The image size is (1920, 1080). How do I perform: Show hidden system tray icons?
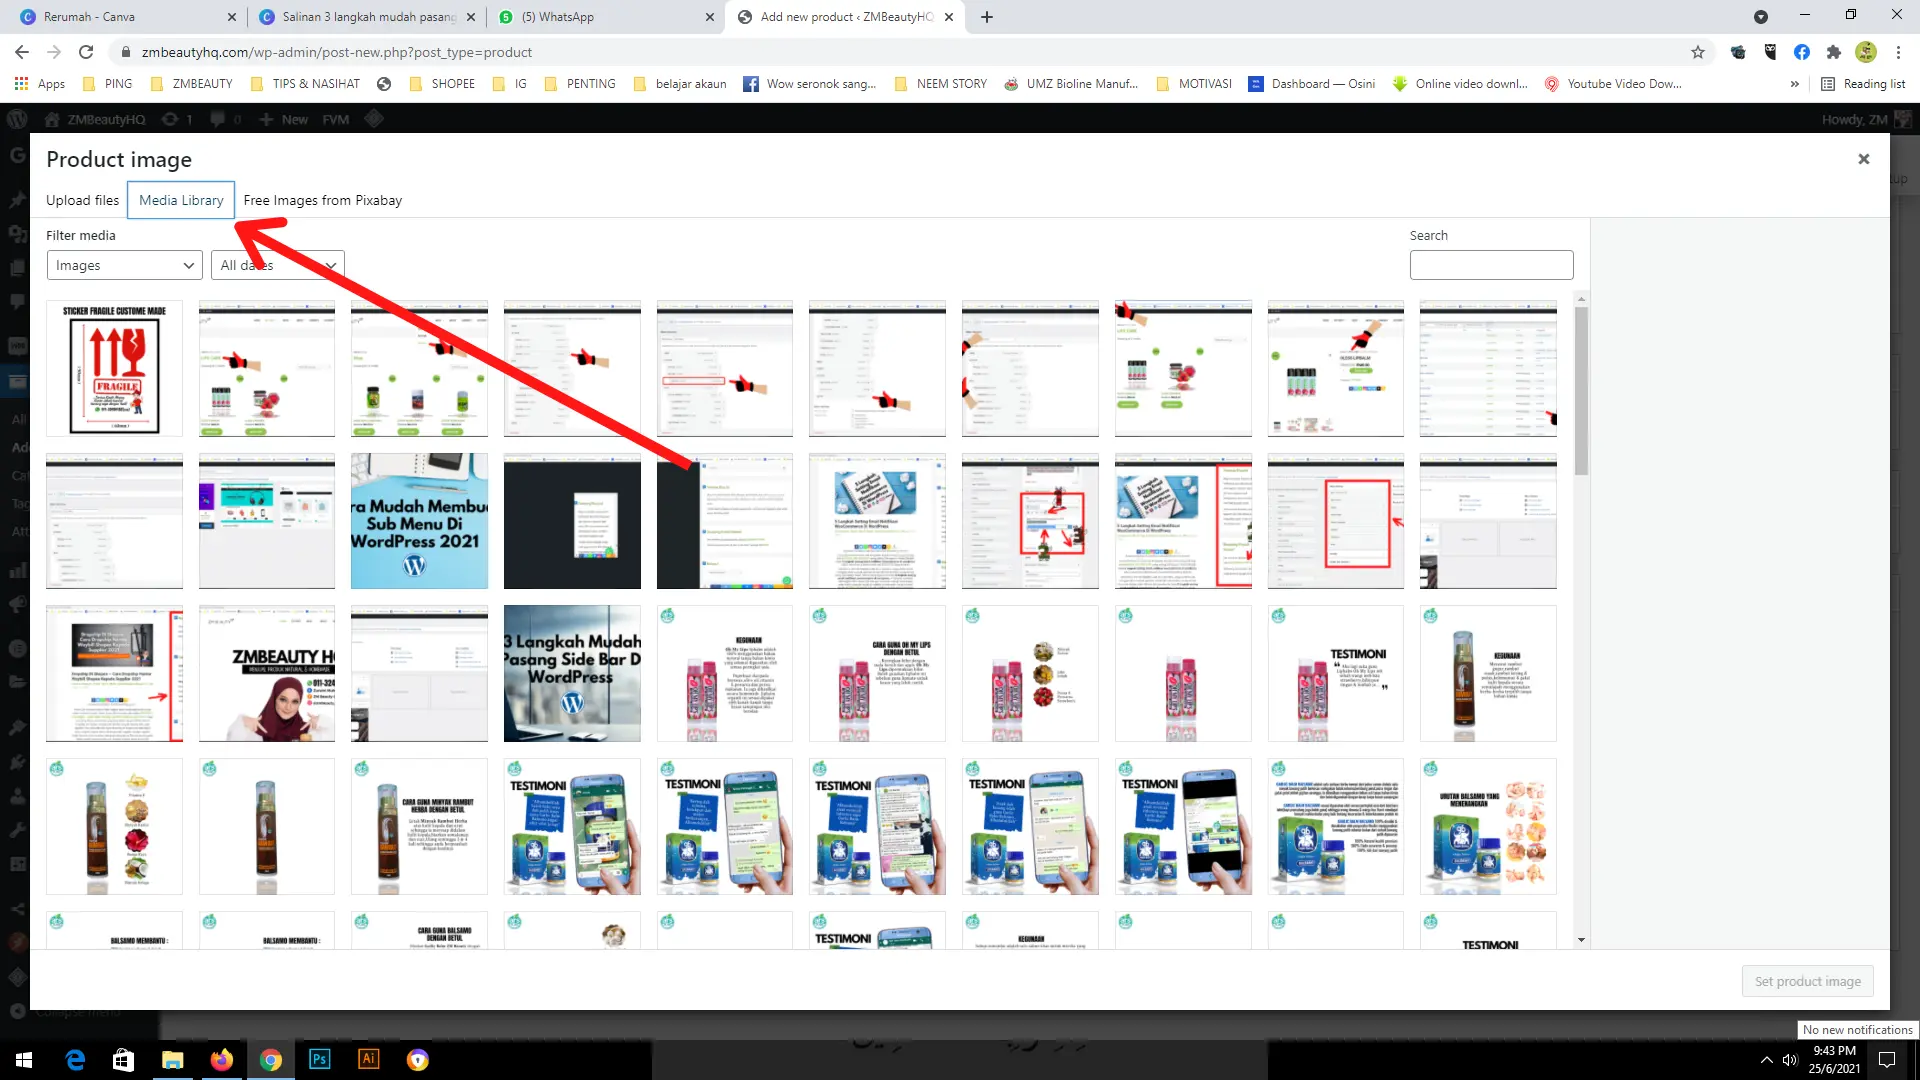click(1766, 1060)
